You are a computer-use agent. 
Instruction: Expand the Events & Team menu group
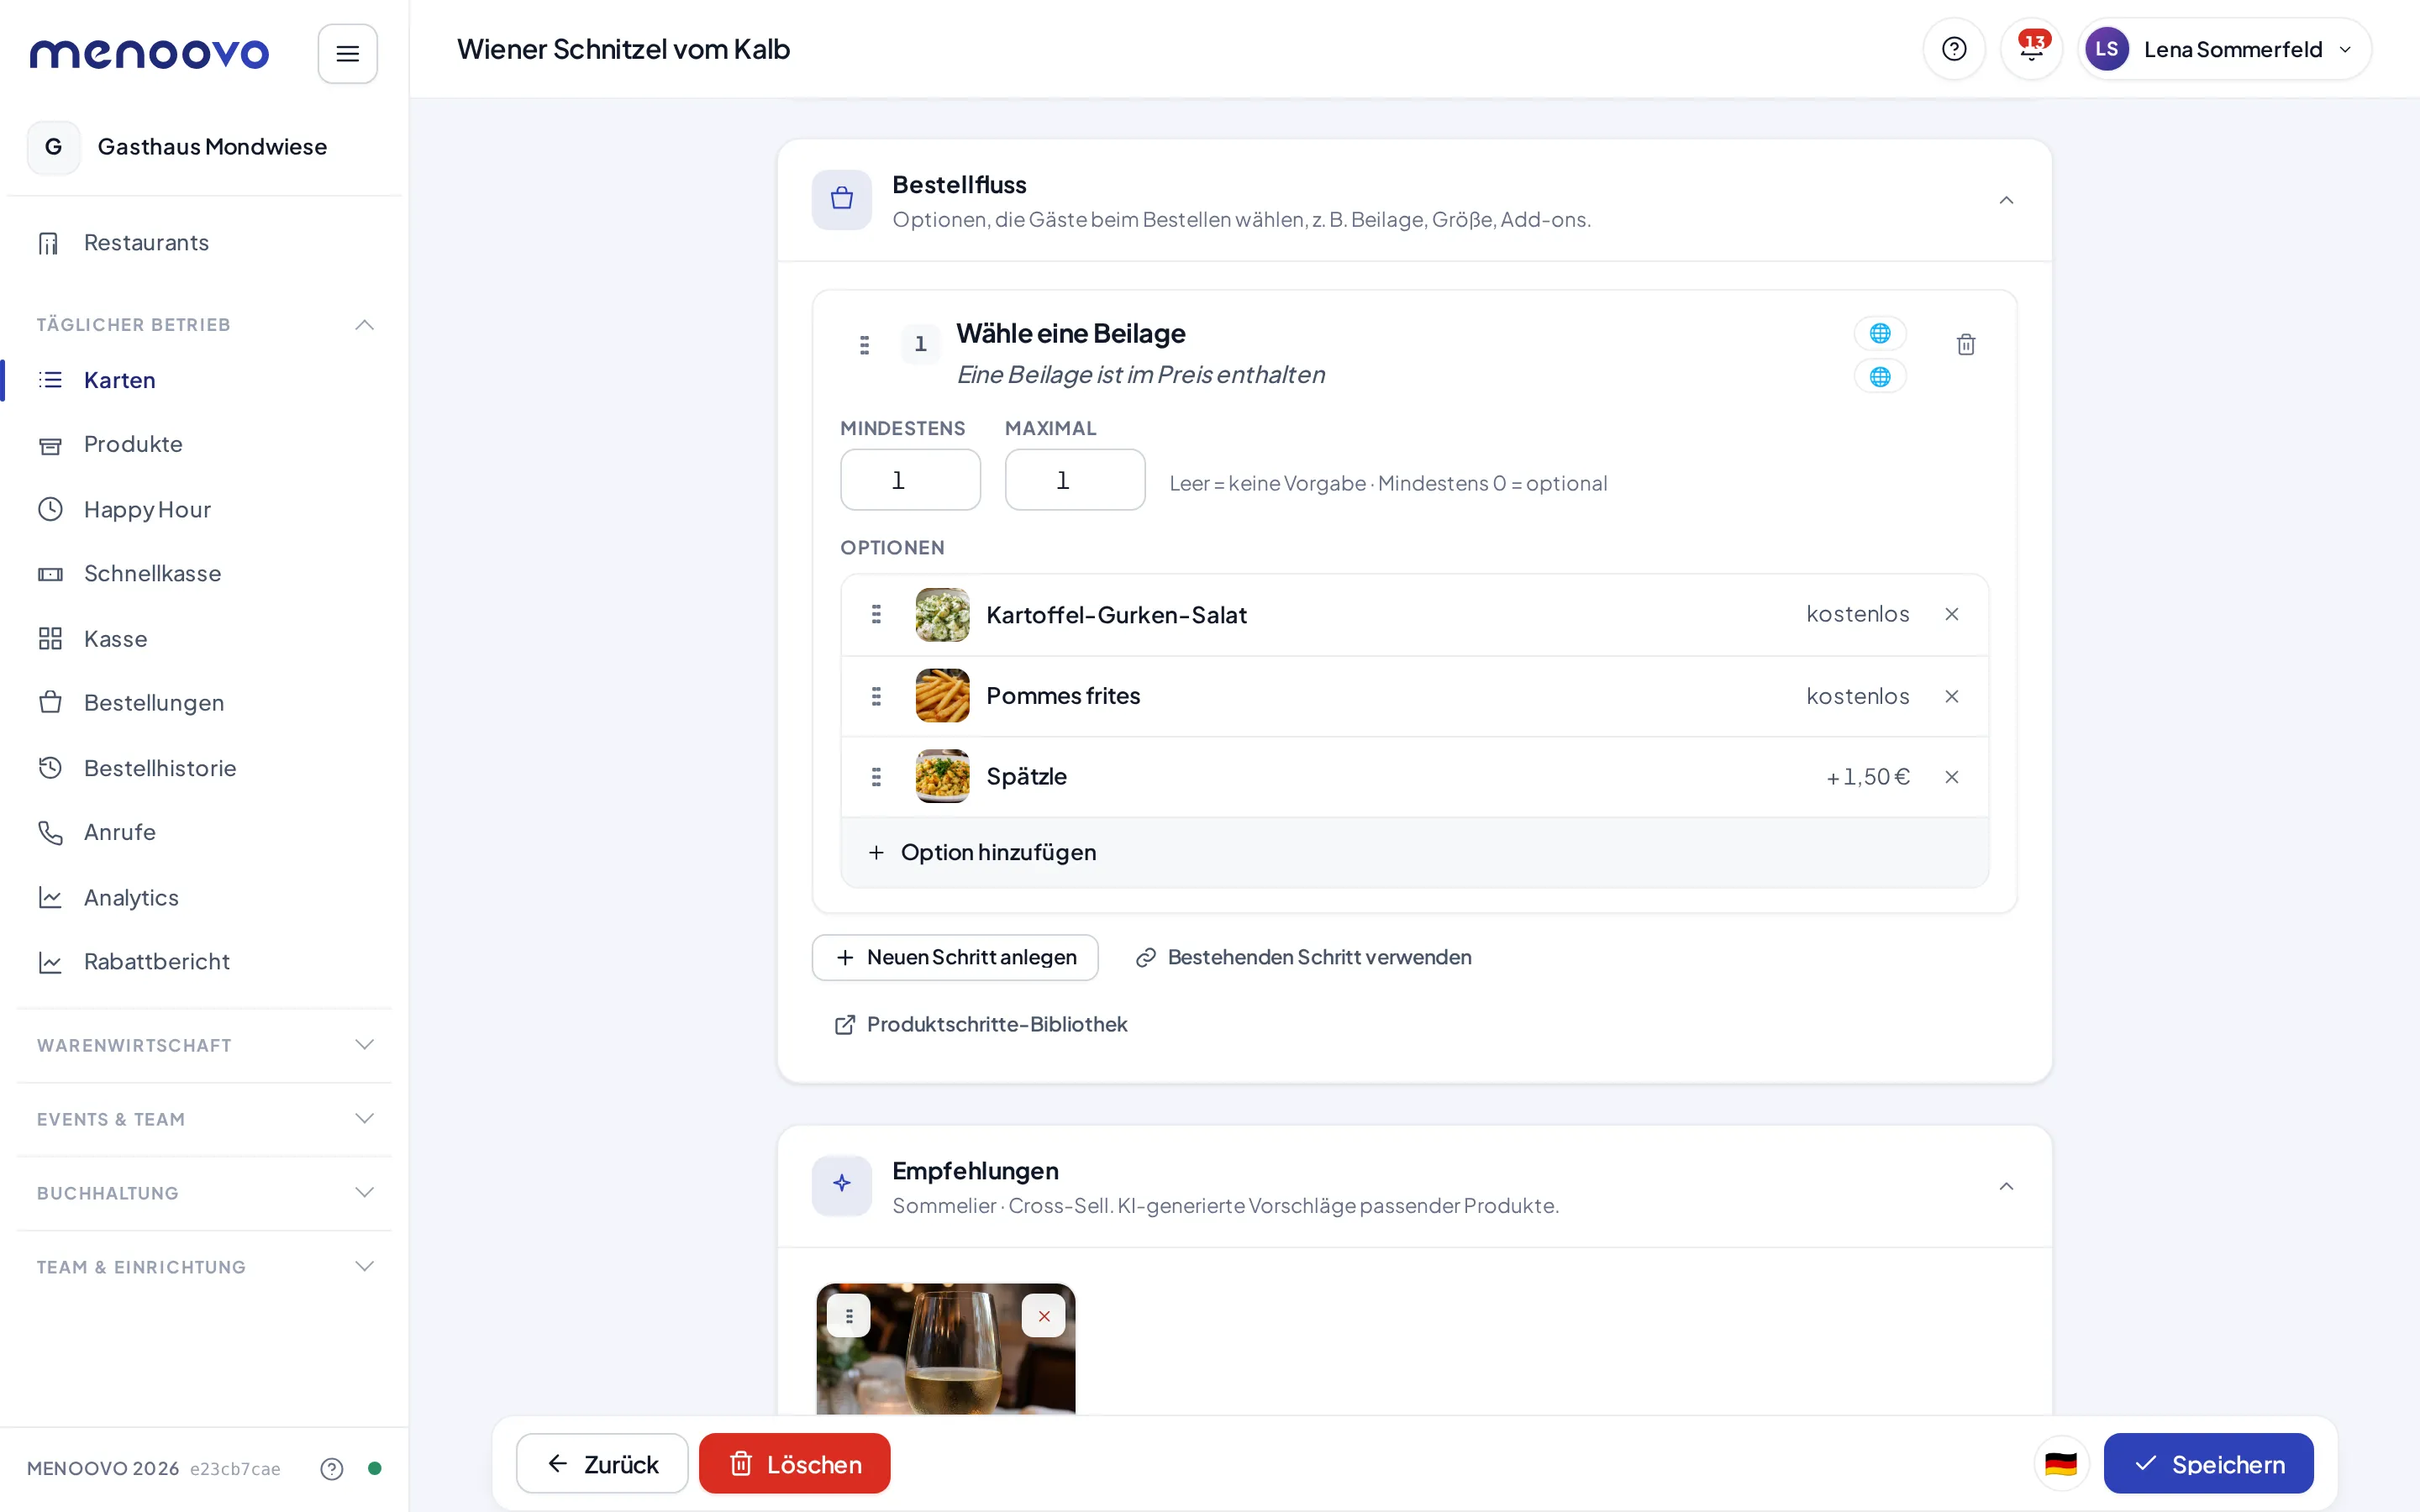pyautogui.click(x=364, y=1119)
